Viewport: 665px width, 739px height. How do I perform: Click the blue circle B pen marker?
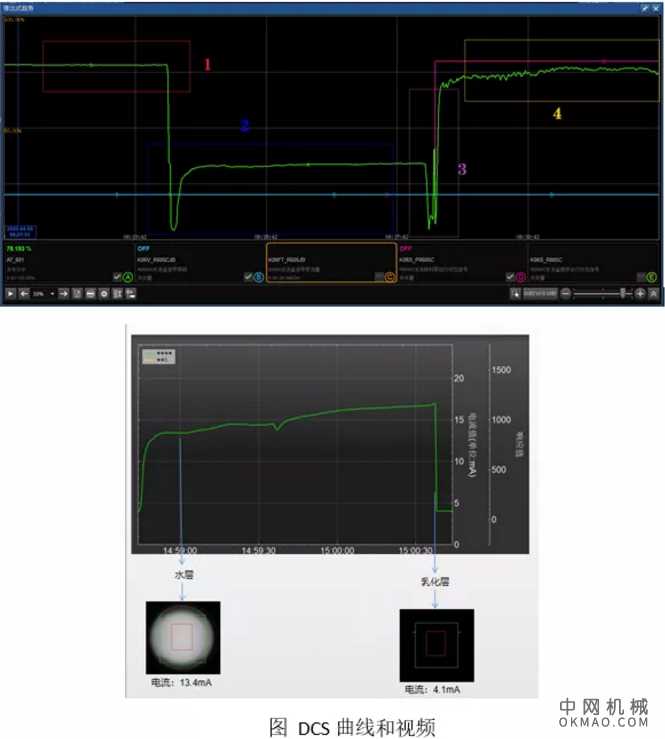[259, 276]
